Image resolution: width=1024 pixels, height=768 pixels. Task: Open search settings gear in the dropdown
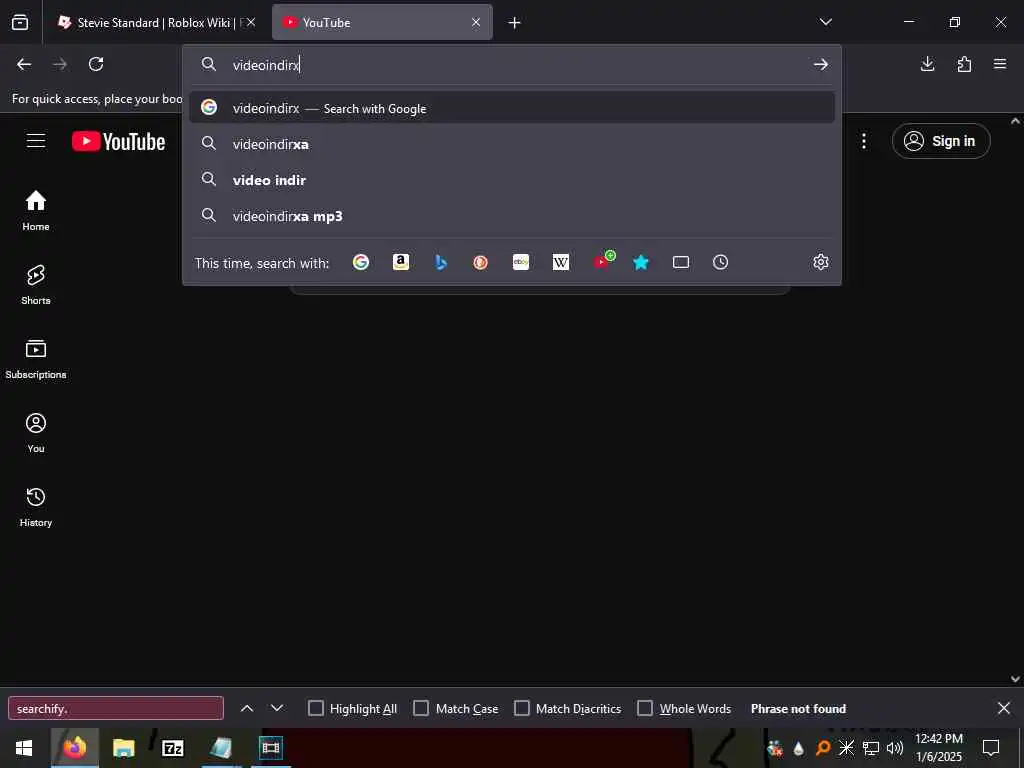click(x=821, y=263)
